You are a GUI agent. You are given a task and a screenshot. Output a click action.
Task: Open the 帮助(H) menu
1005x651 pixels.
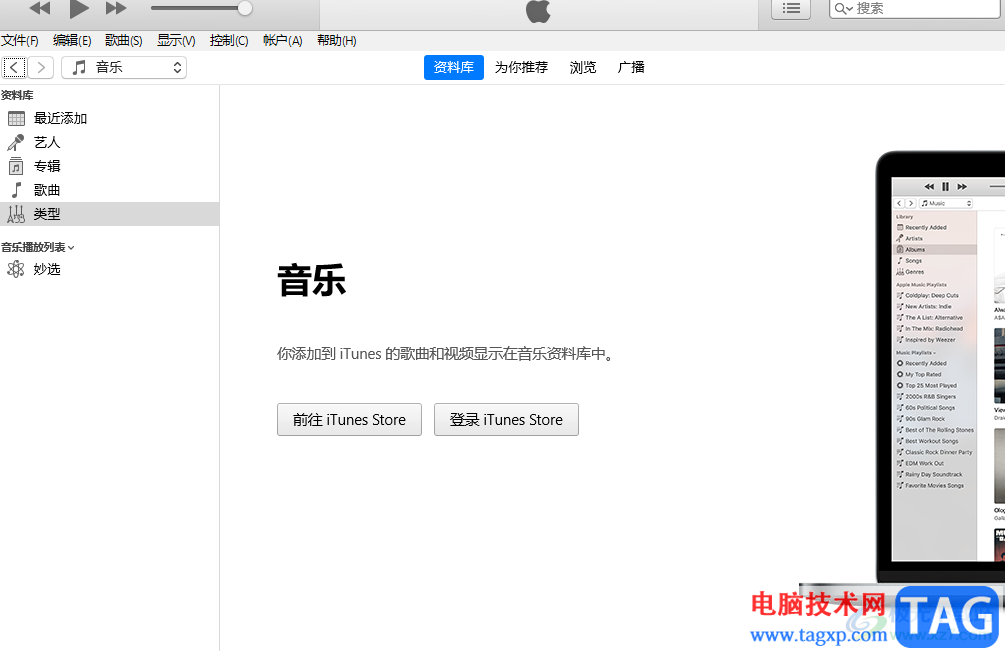336,40
